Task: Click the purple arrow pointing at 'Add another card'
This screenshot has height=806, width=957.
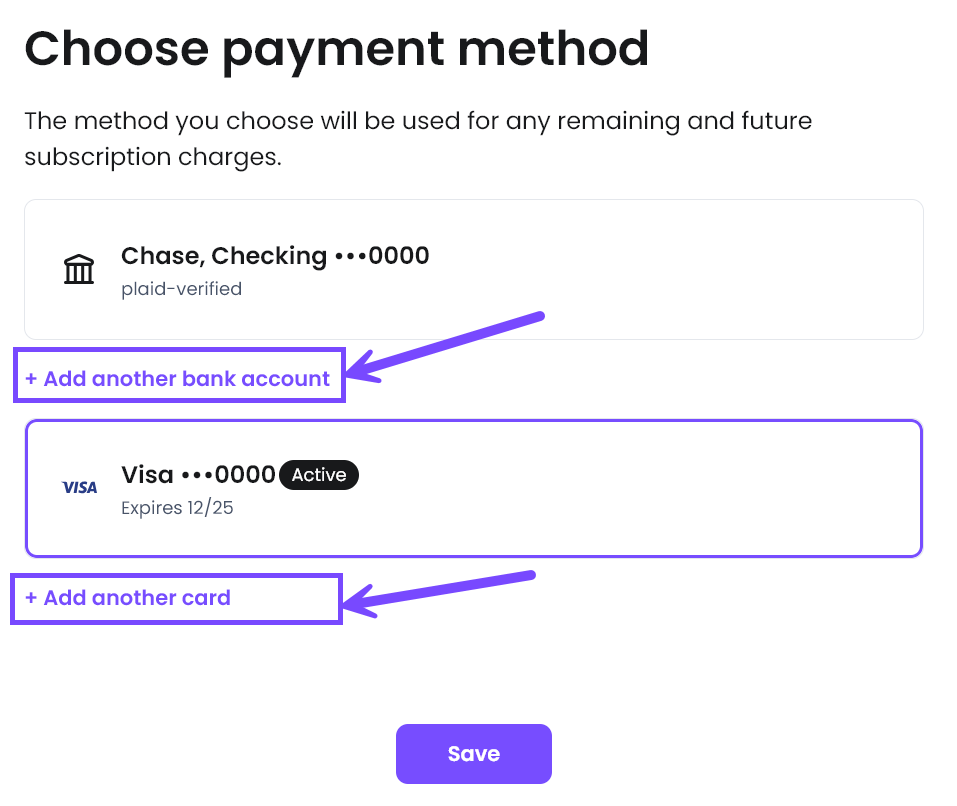Action: pos(440,590)
